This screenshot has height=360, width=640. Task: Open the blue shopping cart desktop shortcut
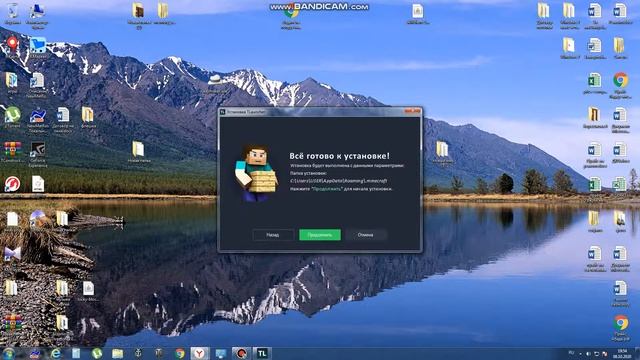click(x=37, y=47)
